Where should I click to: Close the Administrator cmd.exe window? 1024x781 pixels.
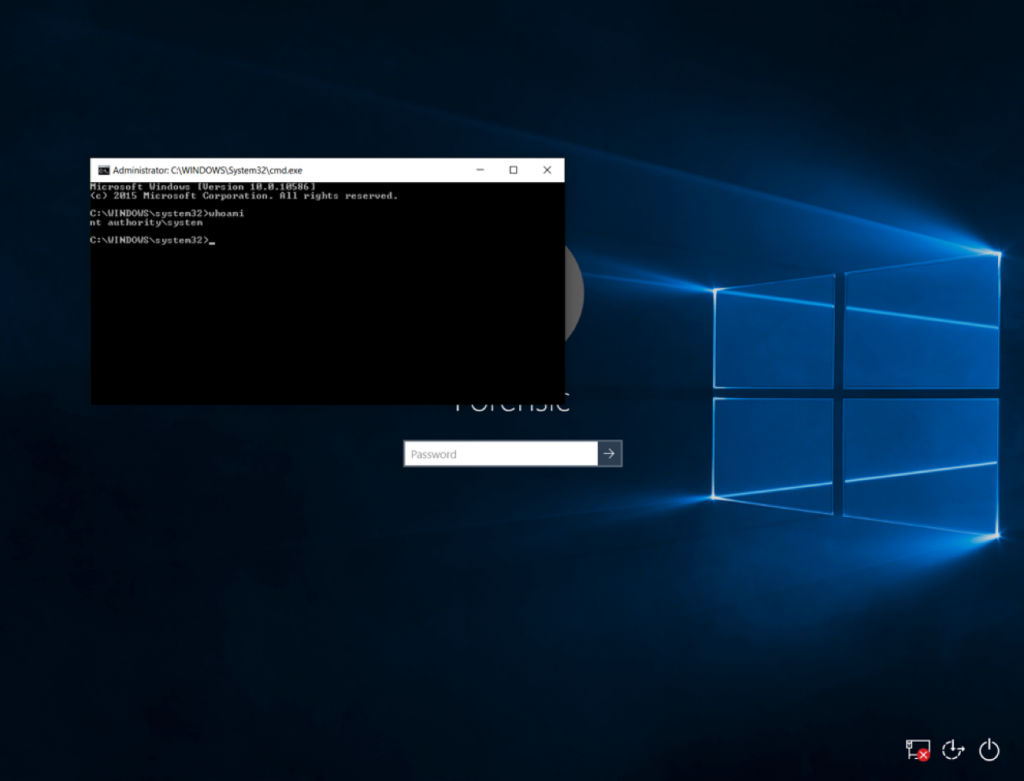pos(547,170)
